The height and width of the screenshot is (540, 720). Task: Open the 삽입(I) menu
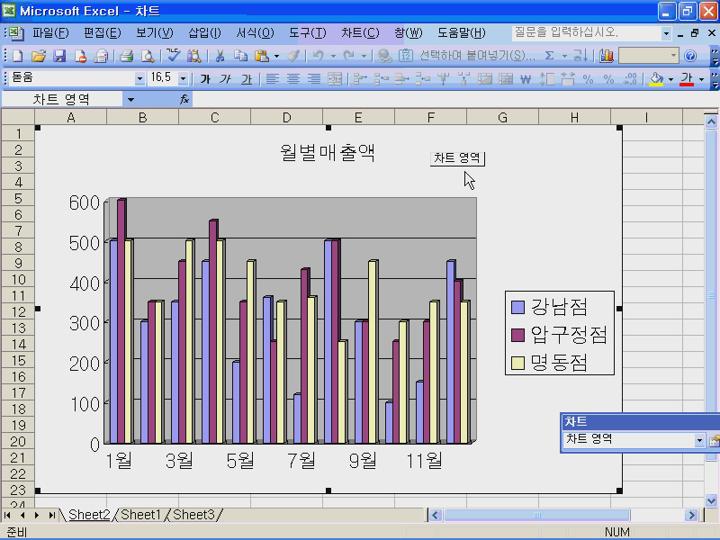(x=205, y=33)
